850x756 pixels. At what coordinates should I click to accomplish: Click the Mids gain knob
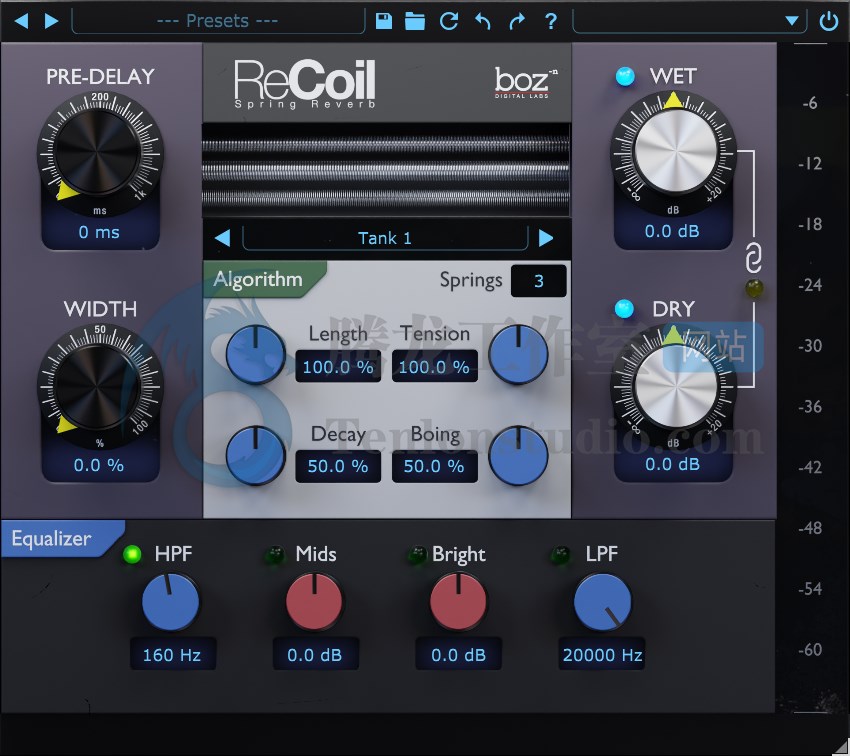(x=314, y=602)
